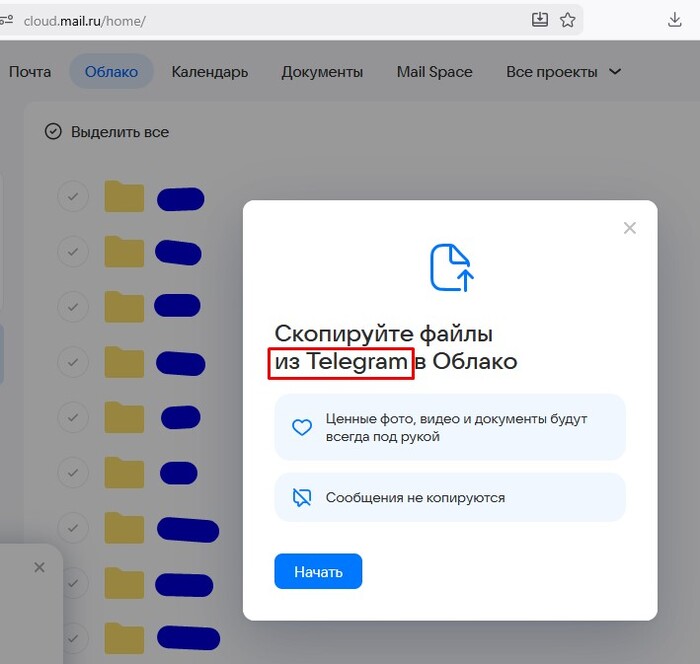The image size is (700, 664).
Task: Open the topmost folder icon in the list
Action: click(124, 196)
